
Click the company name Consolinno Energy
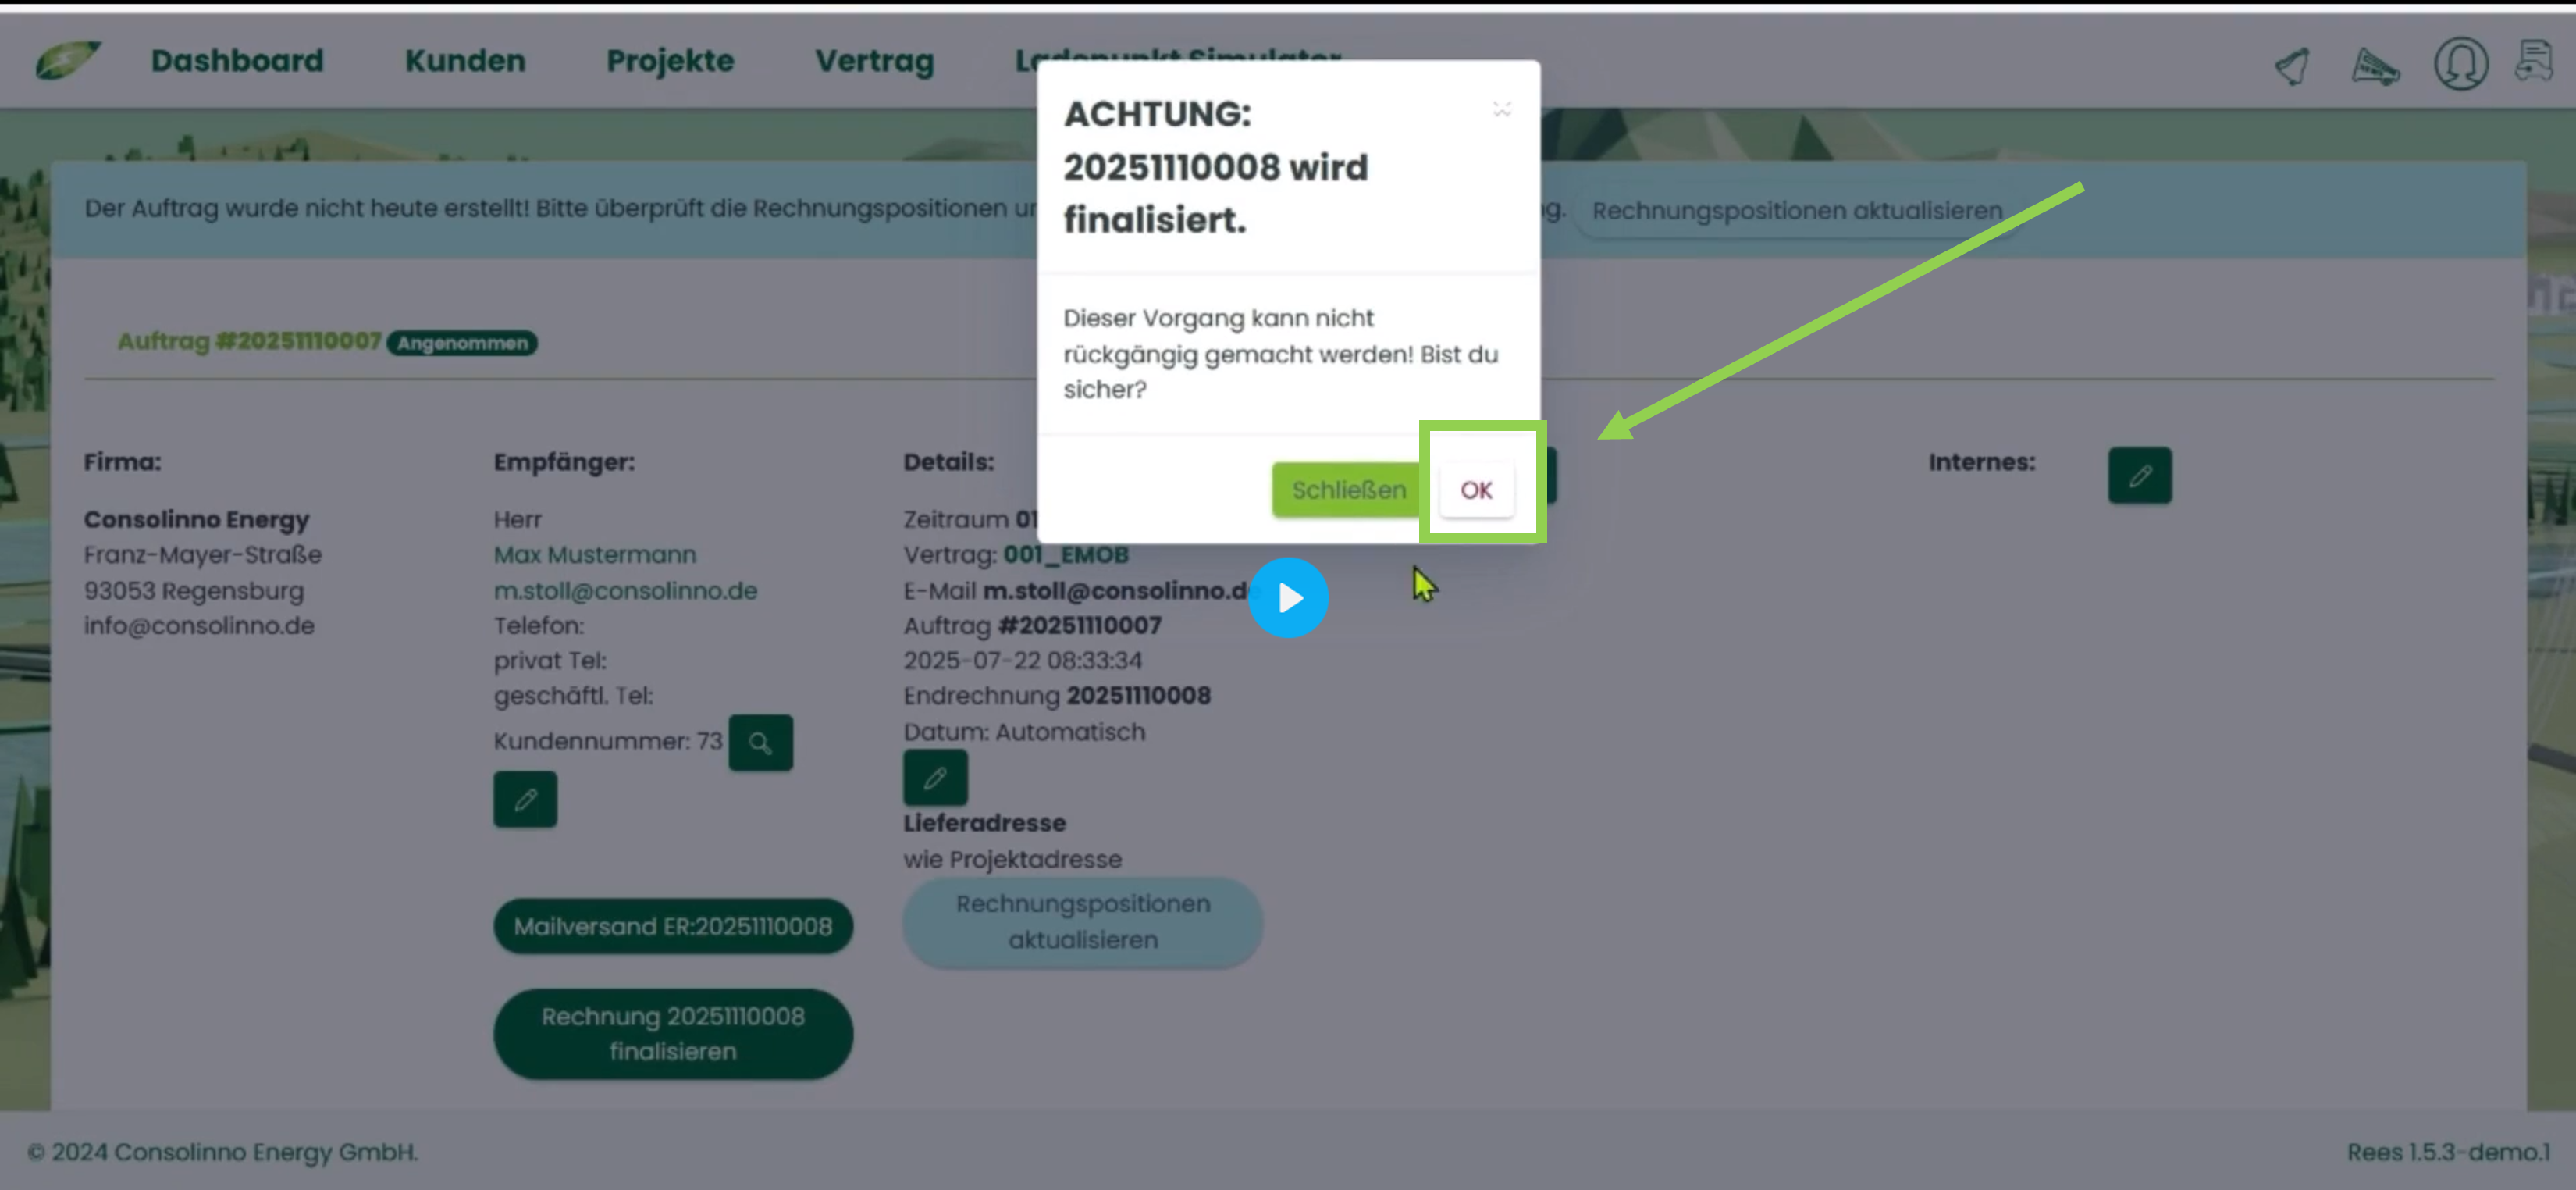pos(196,519)
